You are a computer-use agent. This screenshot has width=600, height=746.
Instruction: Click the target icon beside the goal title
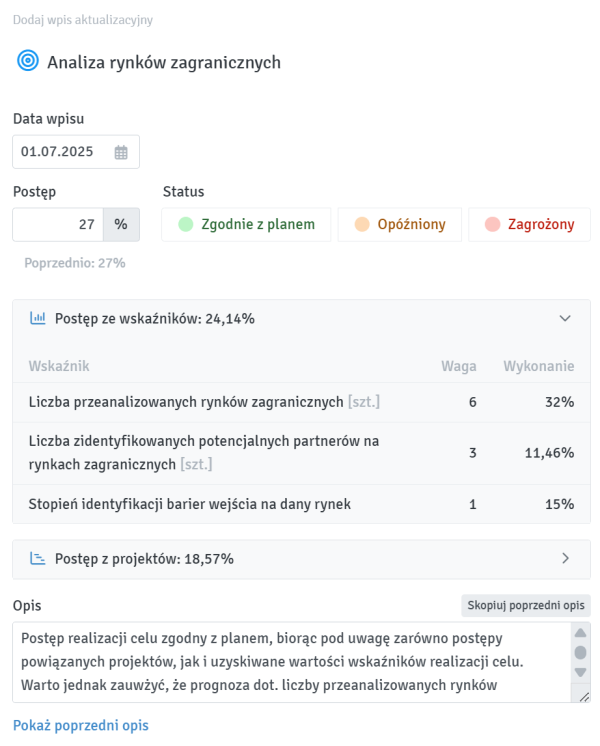click(x=27, y=62)
